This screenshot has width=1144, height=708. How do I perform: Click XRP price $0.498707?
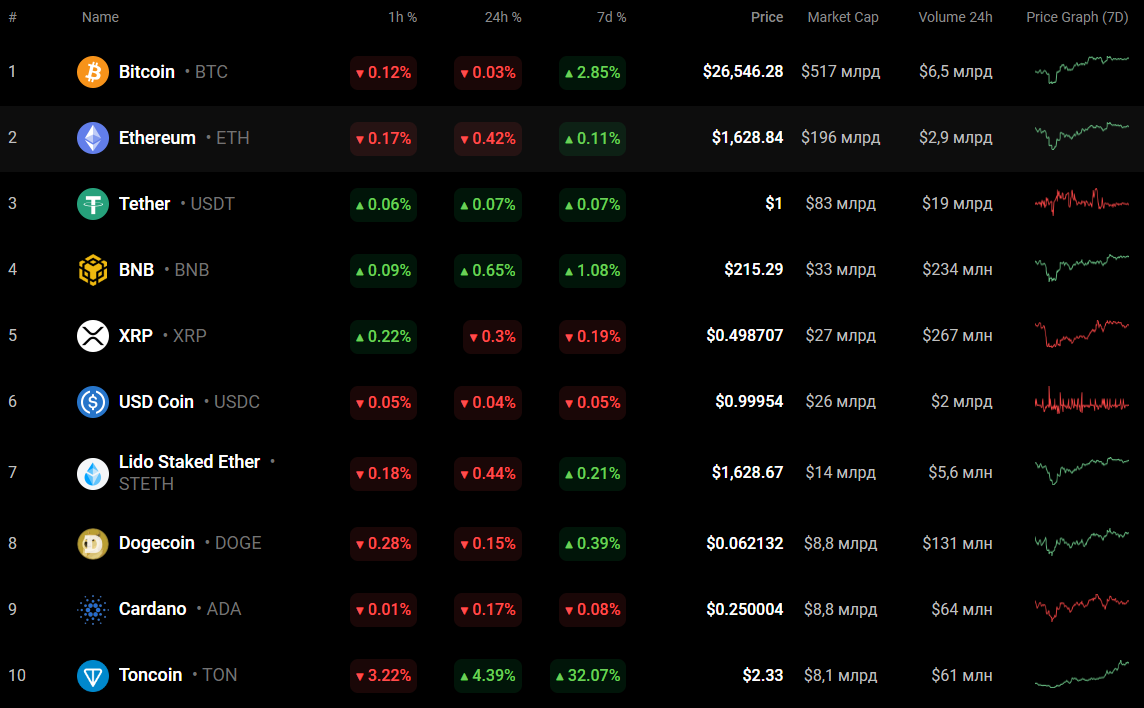click(744, 335)
